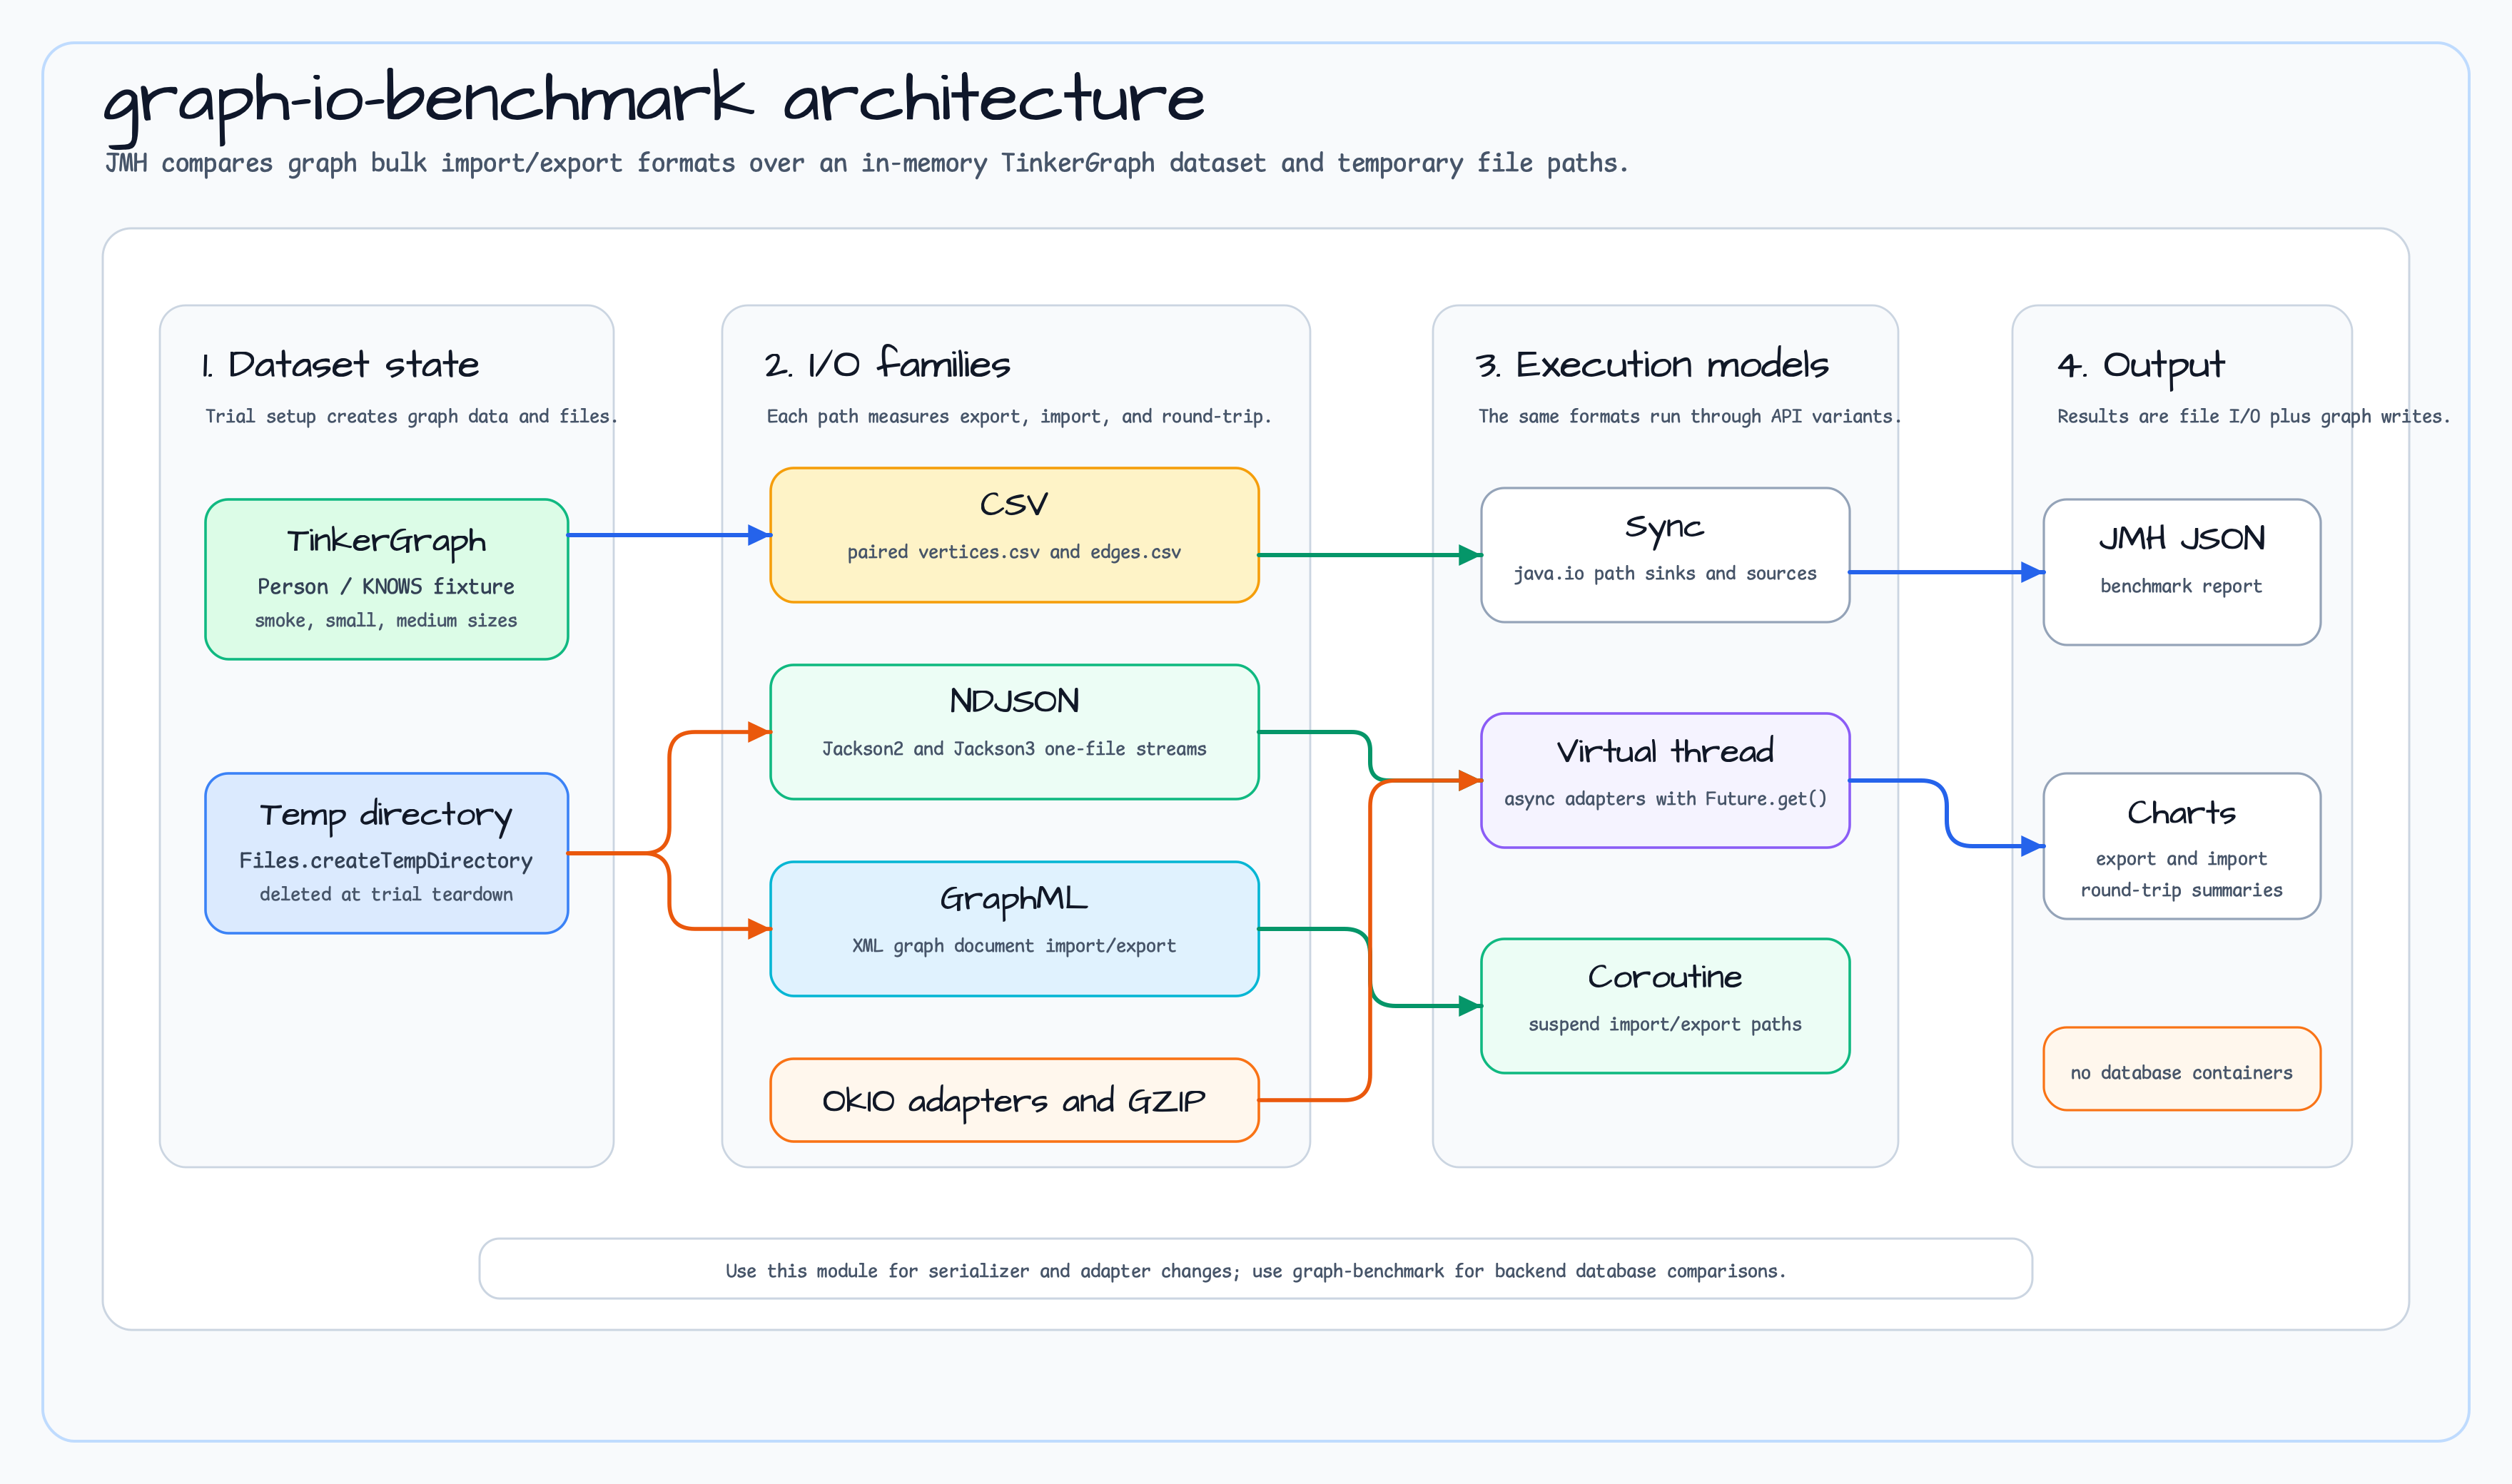Image resolution: width=2512 pixels, height=1484 pixels.
Task: Select the 'OkIO adapters and GZIP' box
Action: (x=1014, y=1100)
